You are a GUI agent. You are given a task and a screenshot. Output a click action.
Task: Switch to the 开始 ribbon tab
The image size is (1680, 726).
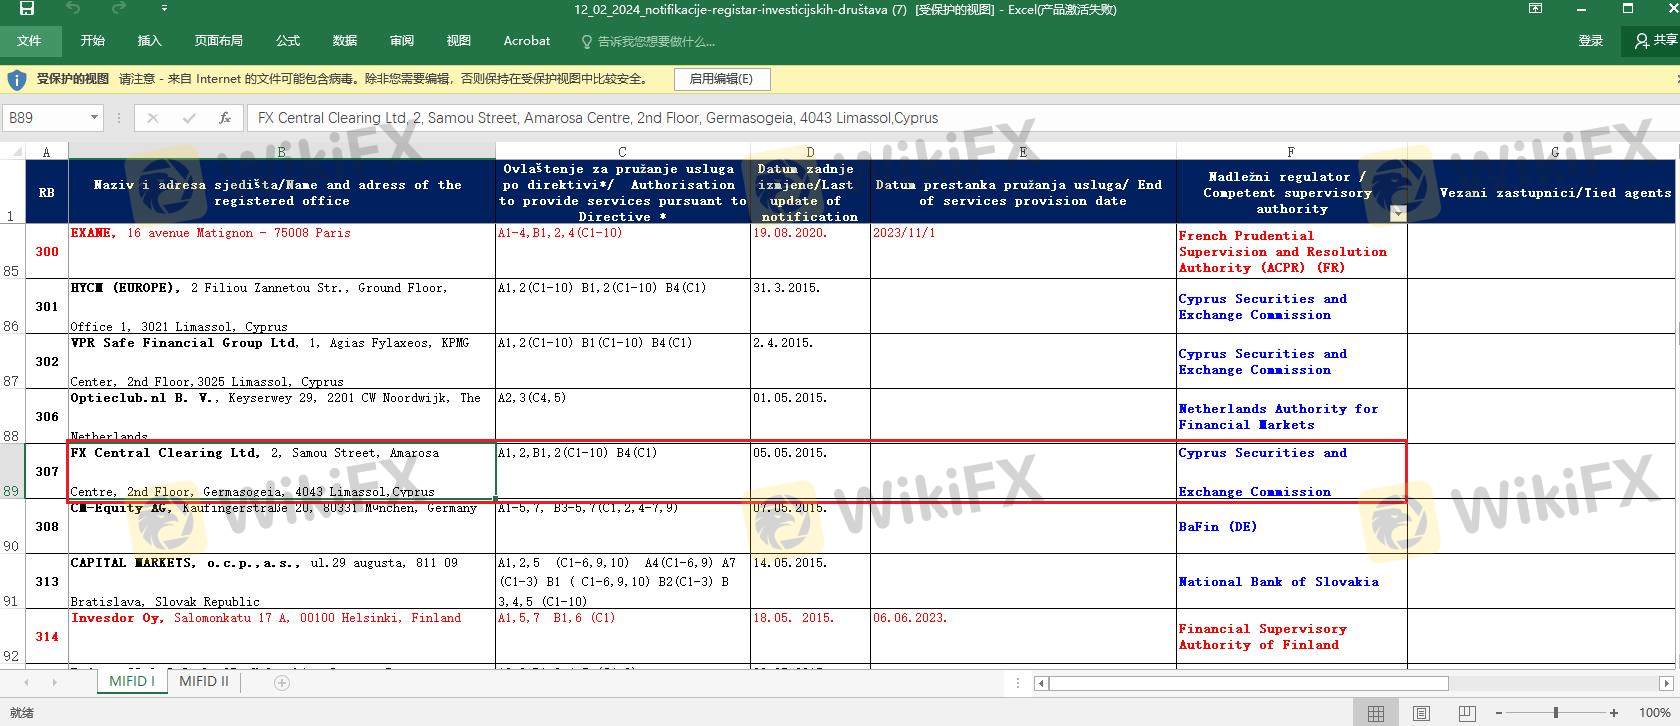[x=93, y=41]
